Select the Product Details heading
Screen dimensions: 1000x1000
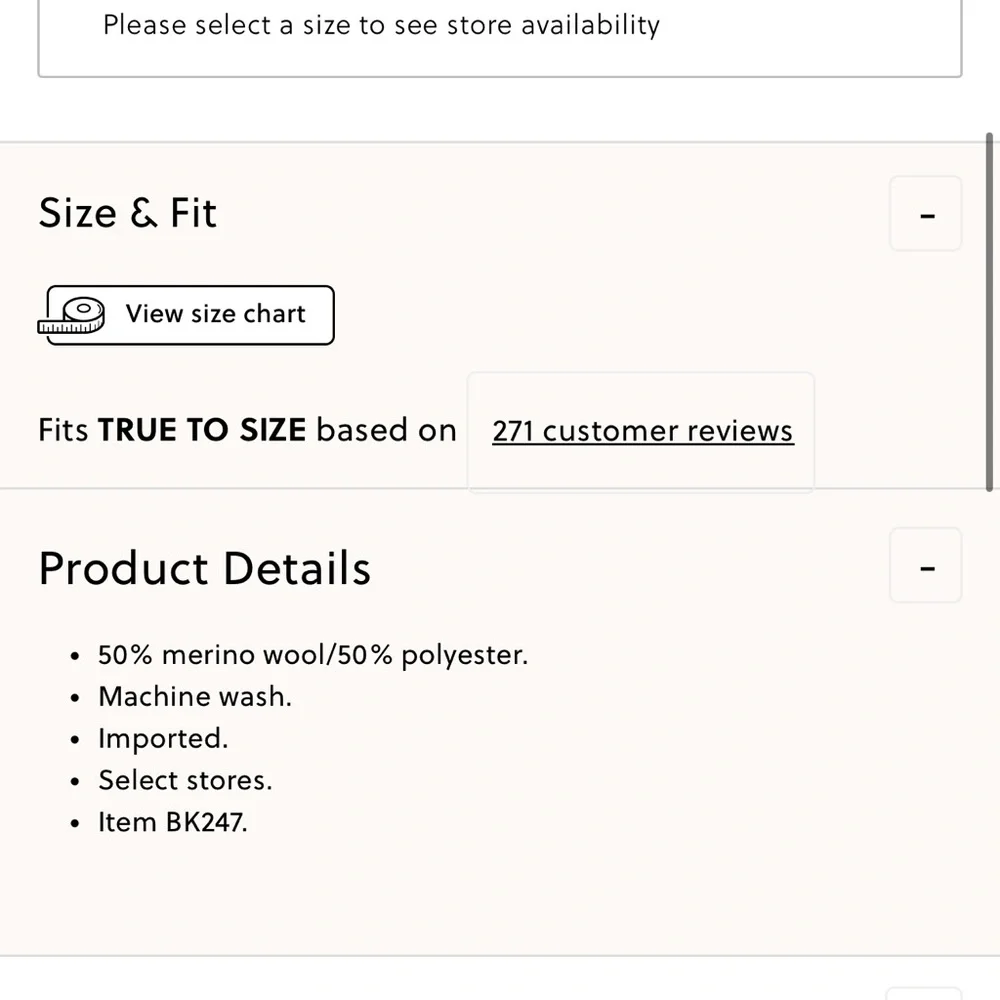pyautogui.click(x=205, y=568)
